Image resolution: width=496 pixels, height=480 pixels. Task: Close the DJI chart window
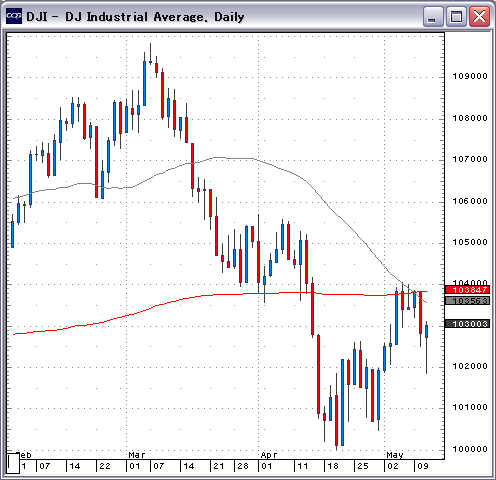pos(479,16)
